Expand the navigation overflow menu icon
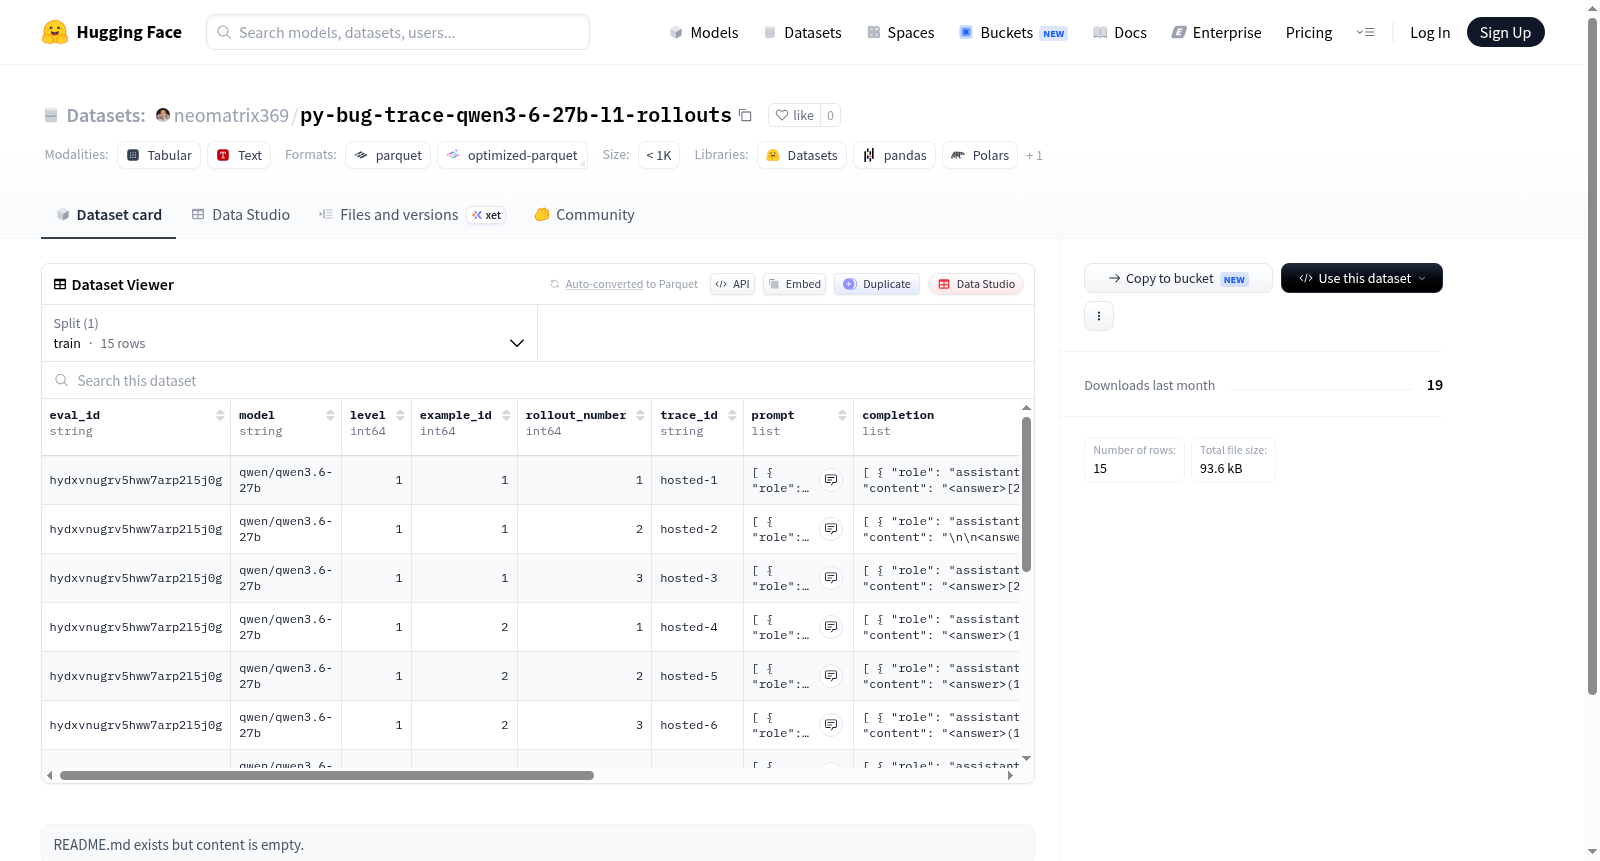 click(1365, 32)
